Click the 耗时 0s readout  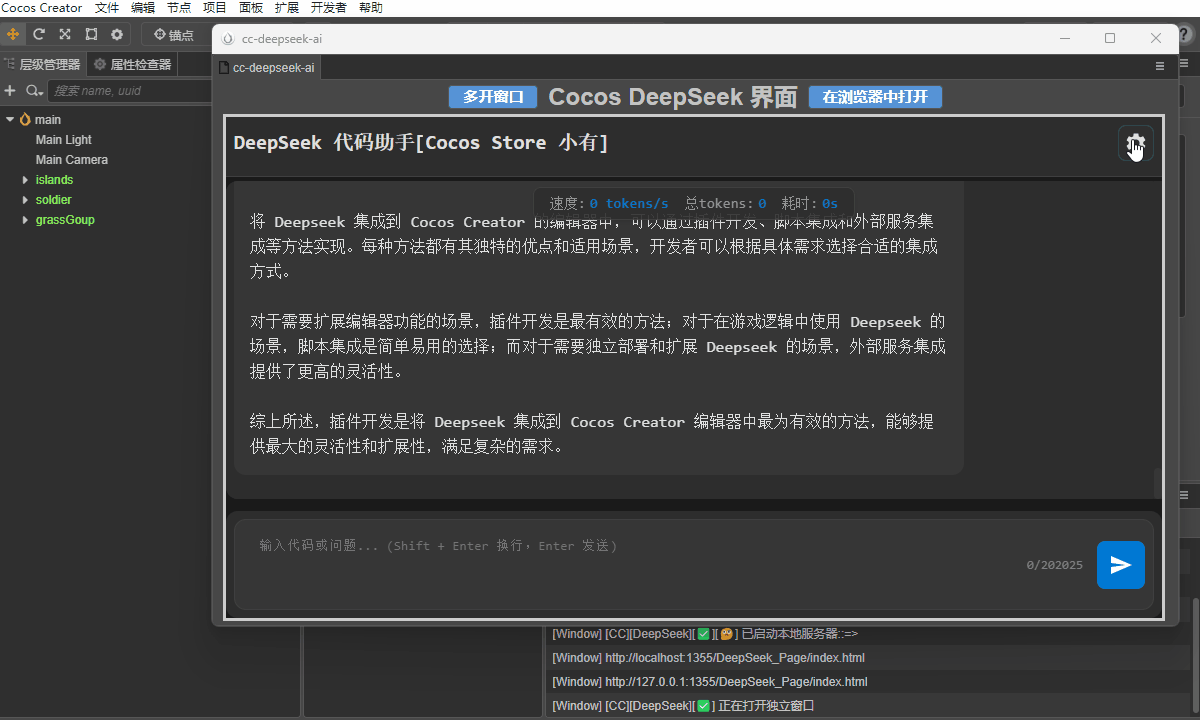pos(810,203)
